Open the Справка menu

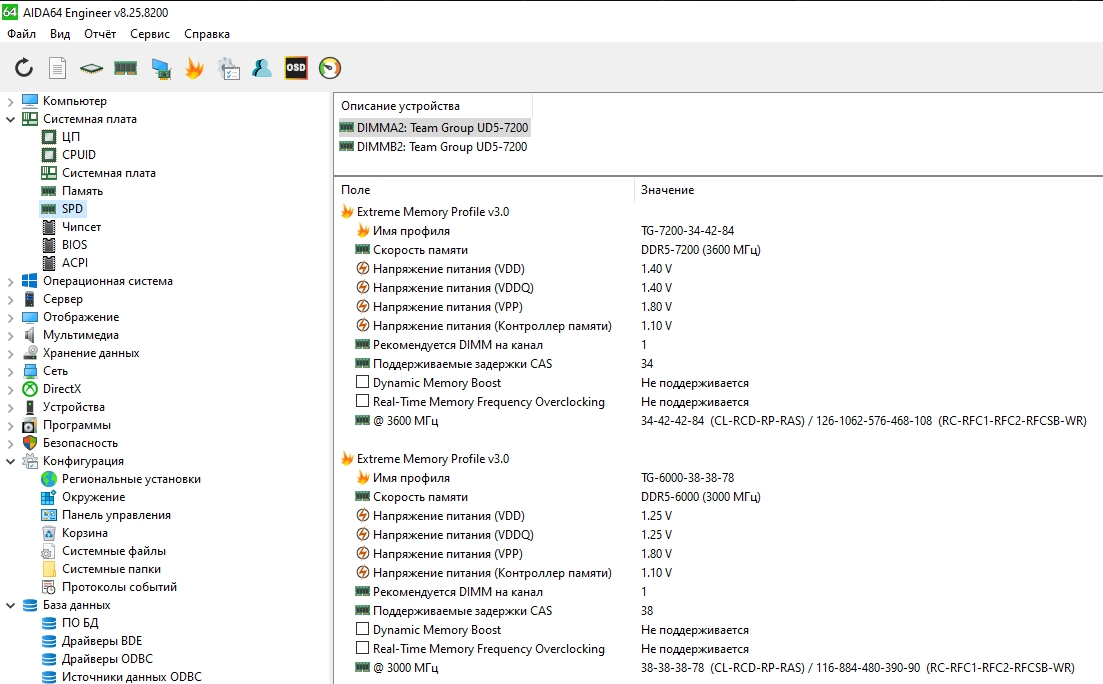pos(207,34)
